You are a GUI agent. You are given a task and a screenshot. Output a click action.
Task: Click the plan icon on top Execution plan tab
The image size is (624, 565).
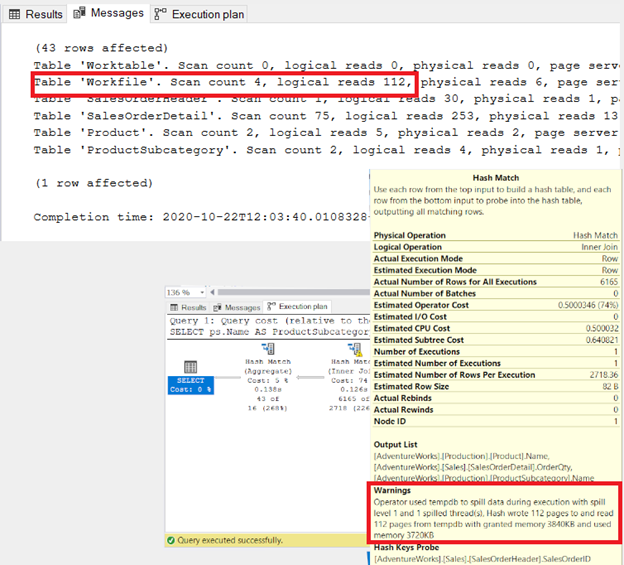tap(160, 14)
